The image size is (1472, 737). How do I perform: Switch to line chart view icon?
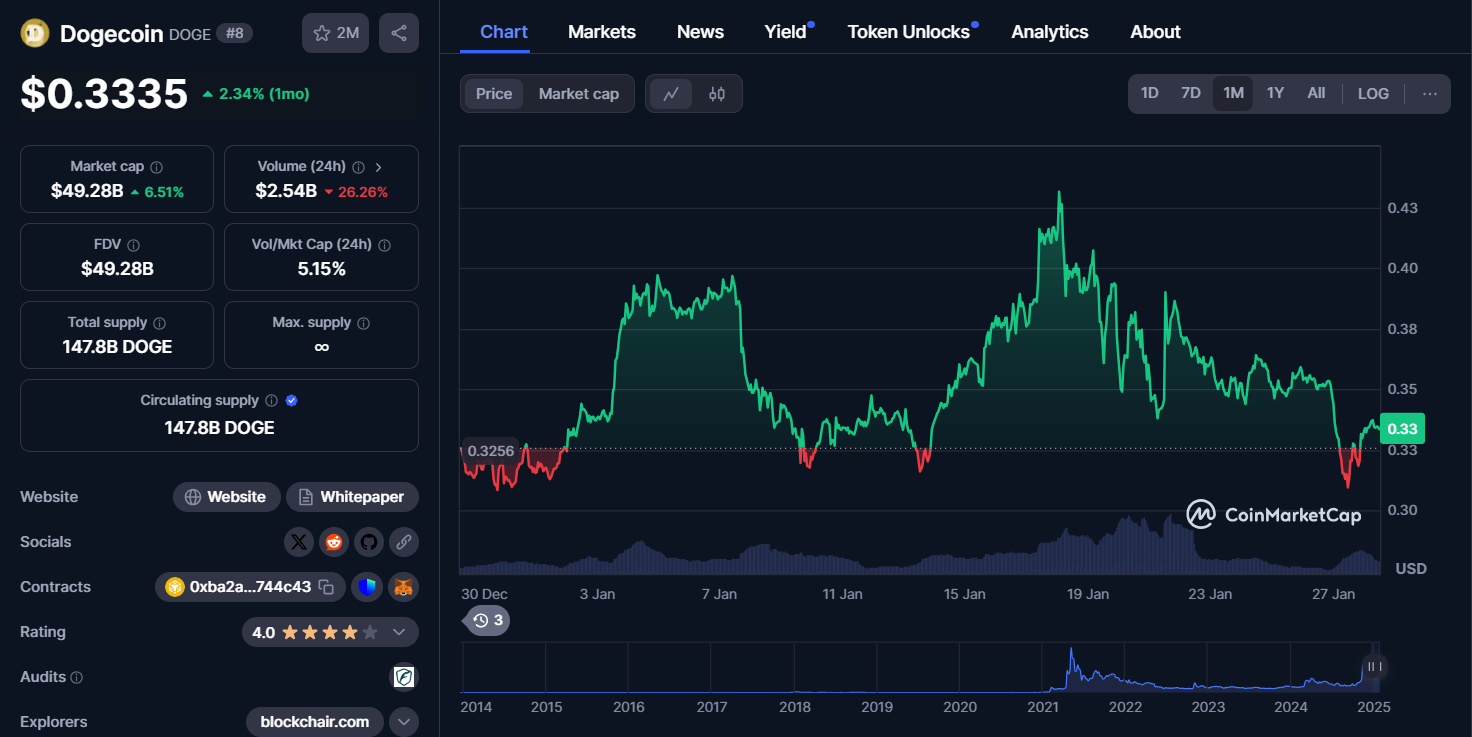(671, 94)
